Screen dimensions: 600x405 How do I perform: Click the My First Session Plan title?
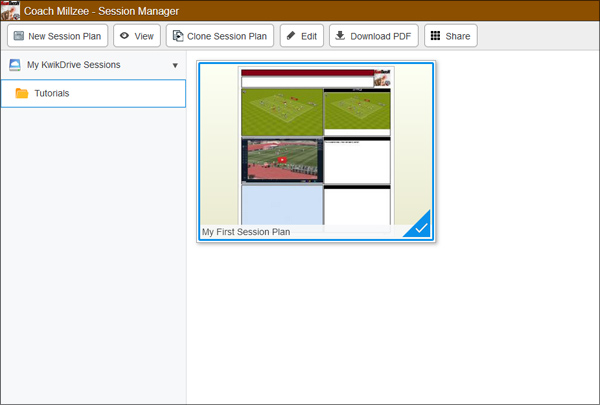[246, 232]
